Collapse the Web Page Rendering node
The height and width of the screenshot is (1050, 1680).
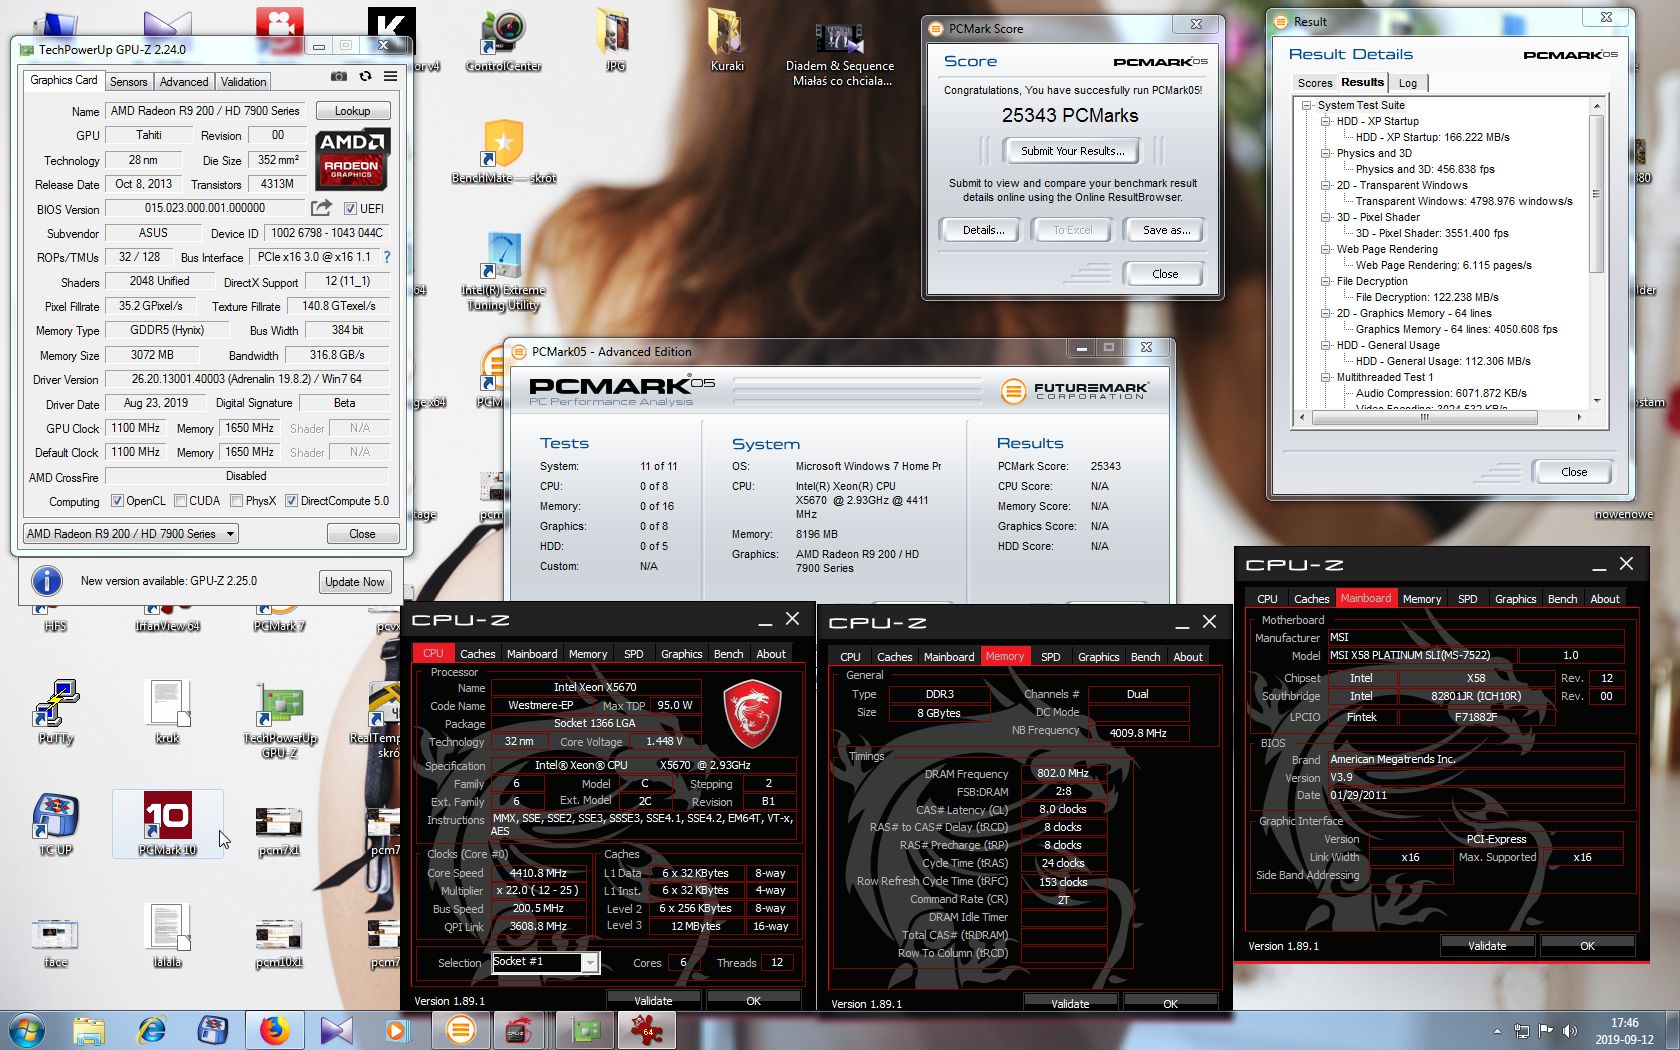point(1325,249)
